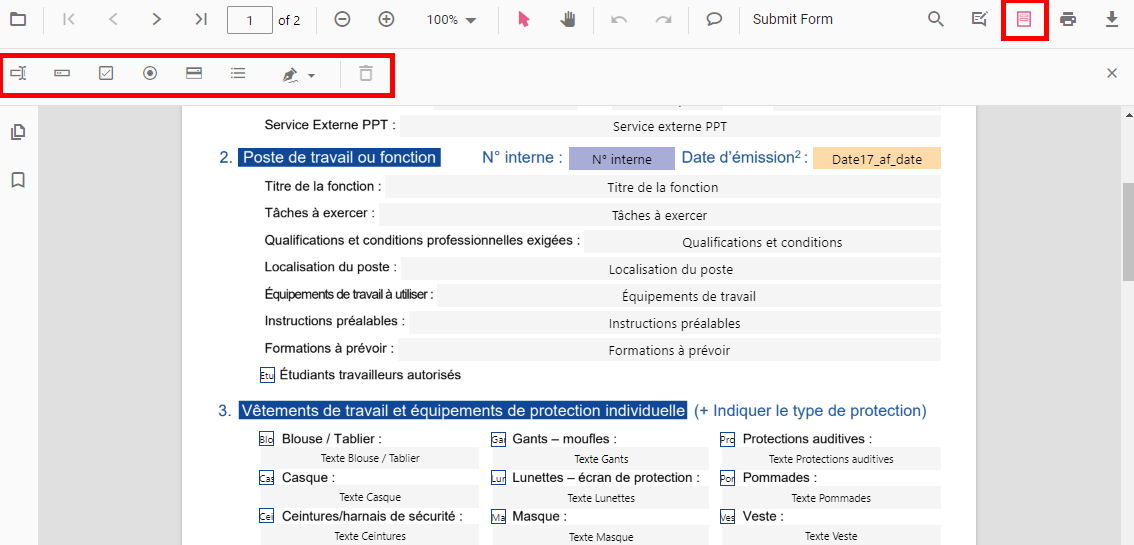Click the Équipements de travail field
This screenshot has height=545, width=1134.
pos(688,296)
